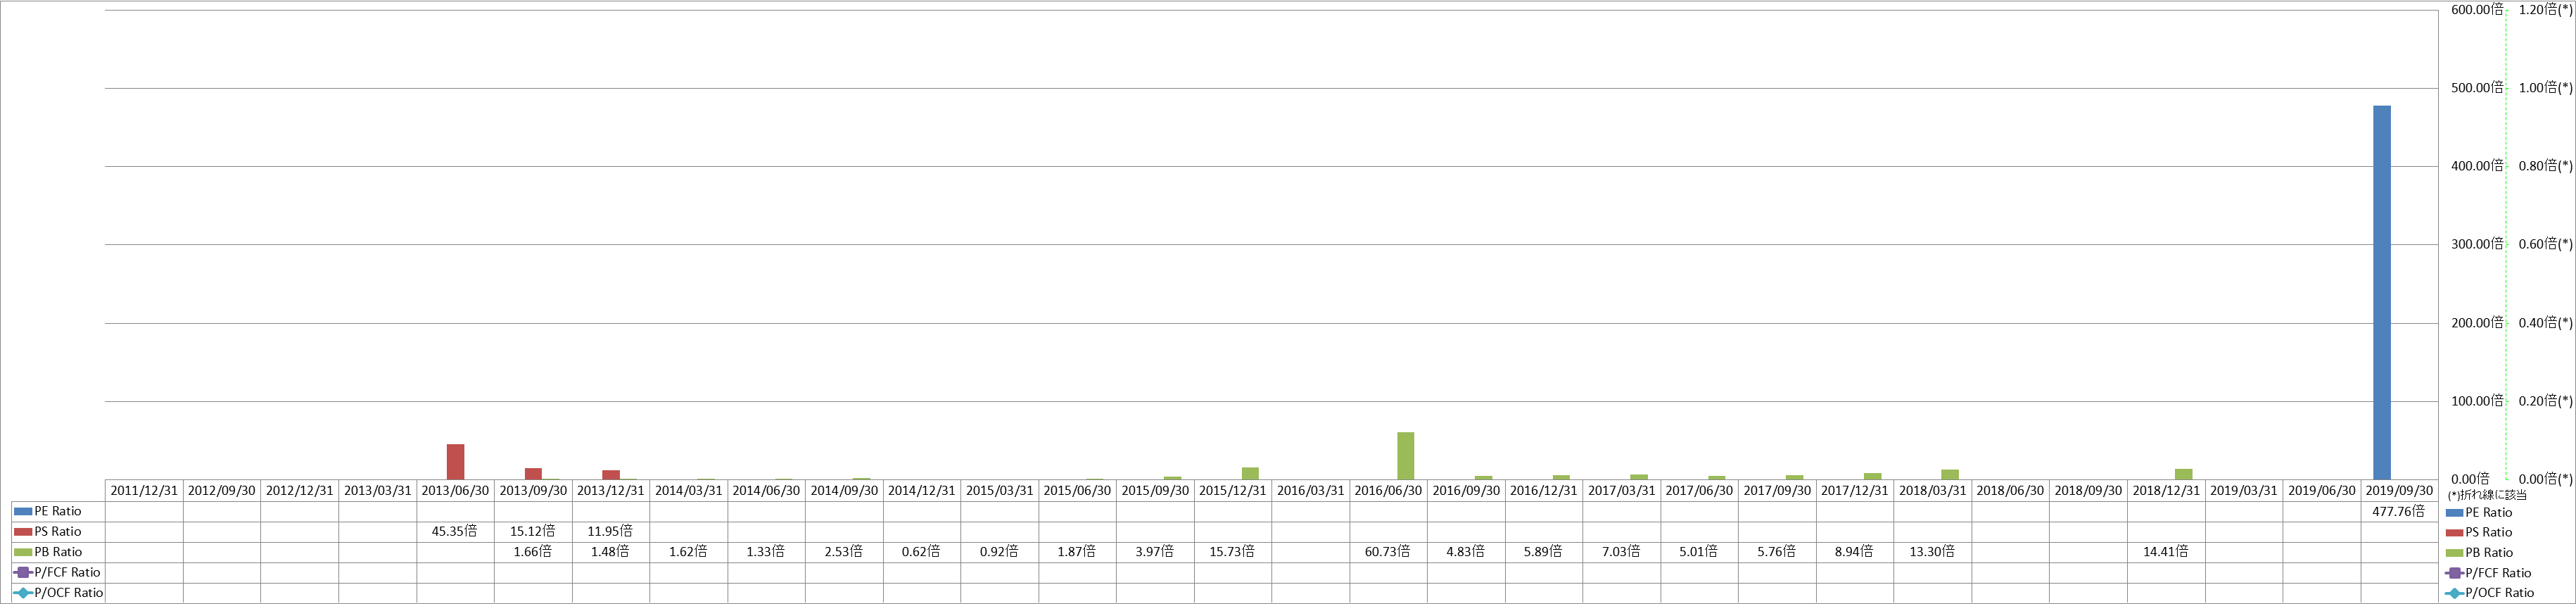This screenshot has width=2576, height=604.
Task: Select the PE Ratio label in the right-side legend
Action: (x=2488, y=513)
